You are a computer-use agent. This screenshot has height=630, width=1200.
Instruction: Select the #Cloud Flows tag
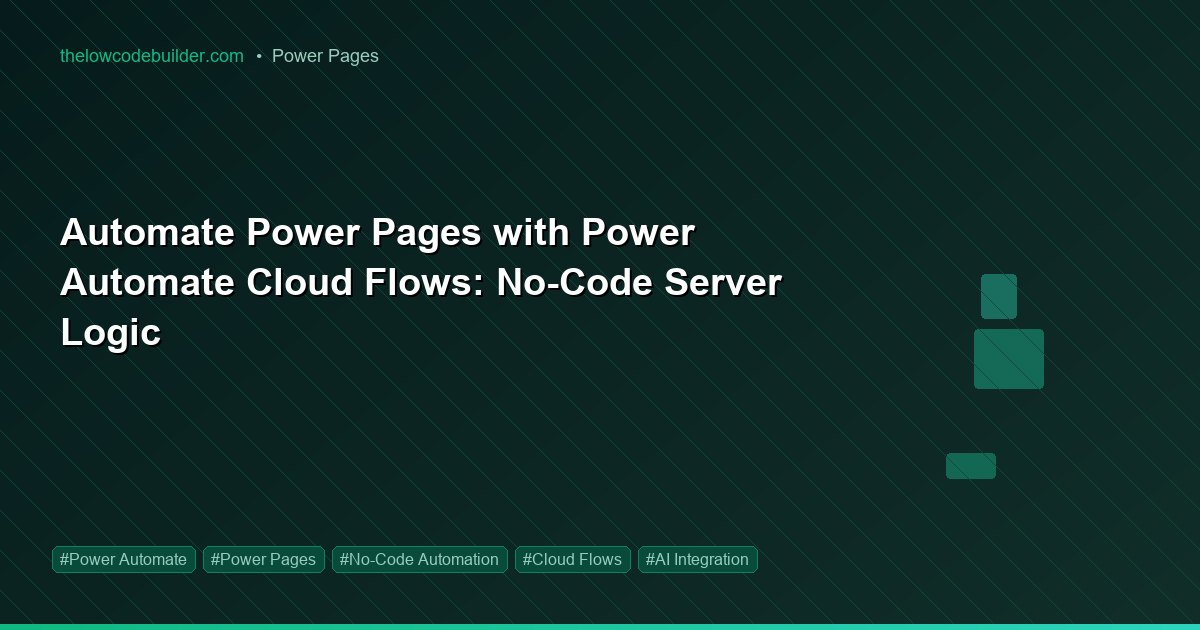pyautogui.click(x=573, y=559)
